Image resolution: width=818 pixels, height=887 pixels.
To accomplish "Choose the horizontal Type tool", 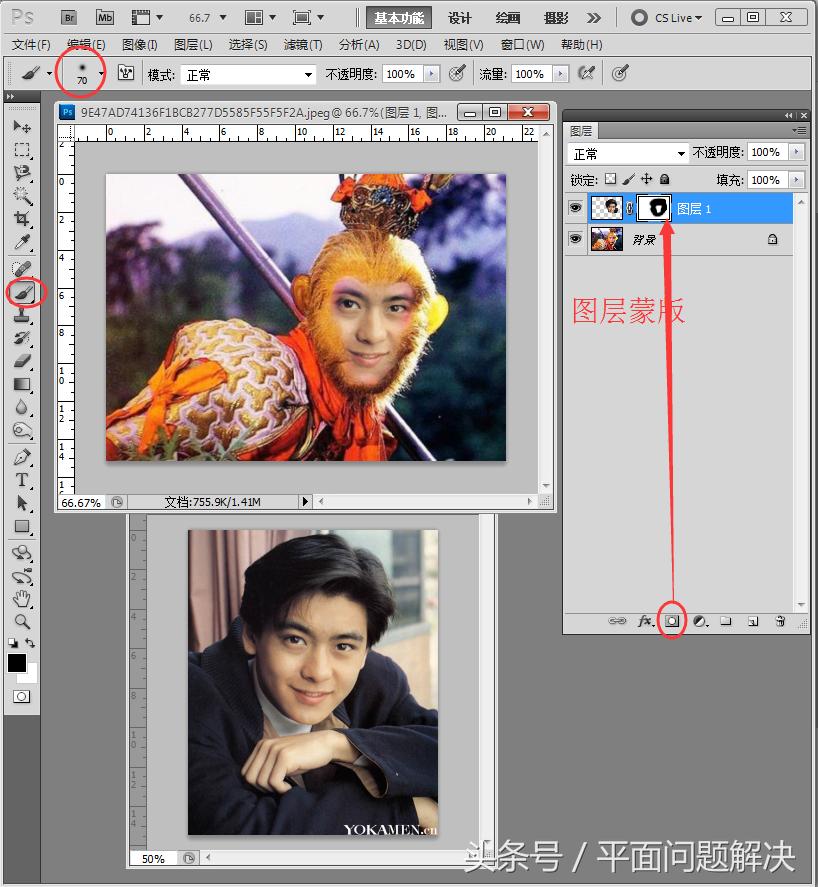I will pyautogui.click(x=22, y=480).
